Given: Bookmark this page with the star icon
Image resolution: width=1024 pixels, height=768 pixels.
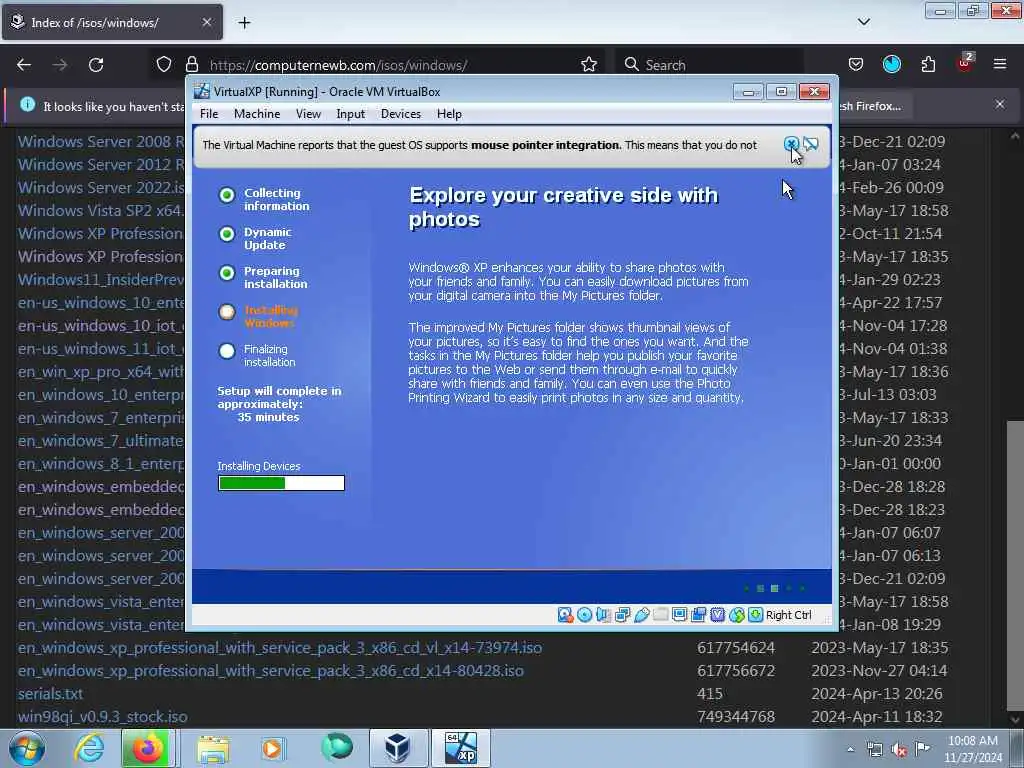Looking at the screenshot, I should point(588,64).
